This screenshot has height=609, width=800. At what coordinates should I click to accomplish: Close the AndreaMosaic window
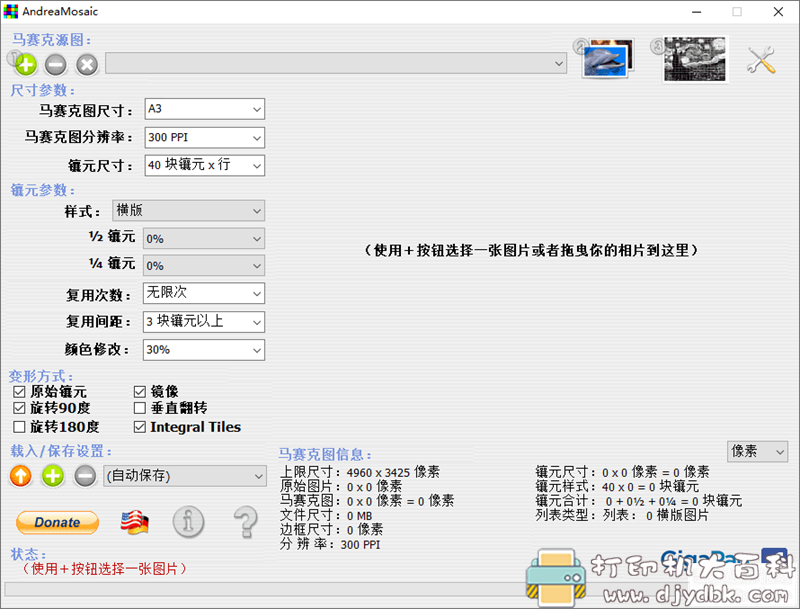pyautogui.click(x=778, y=11)
